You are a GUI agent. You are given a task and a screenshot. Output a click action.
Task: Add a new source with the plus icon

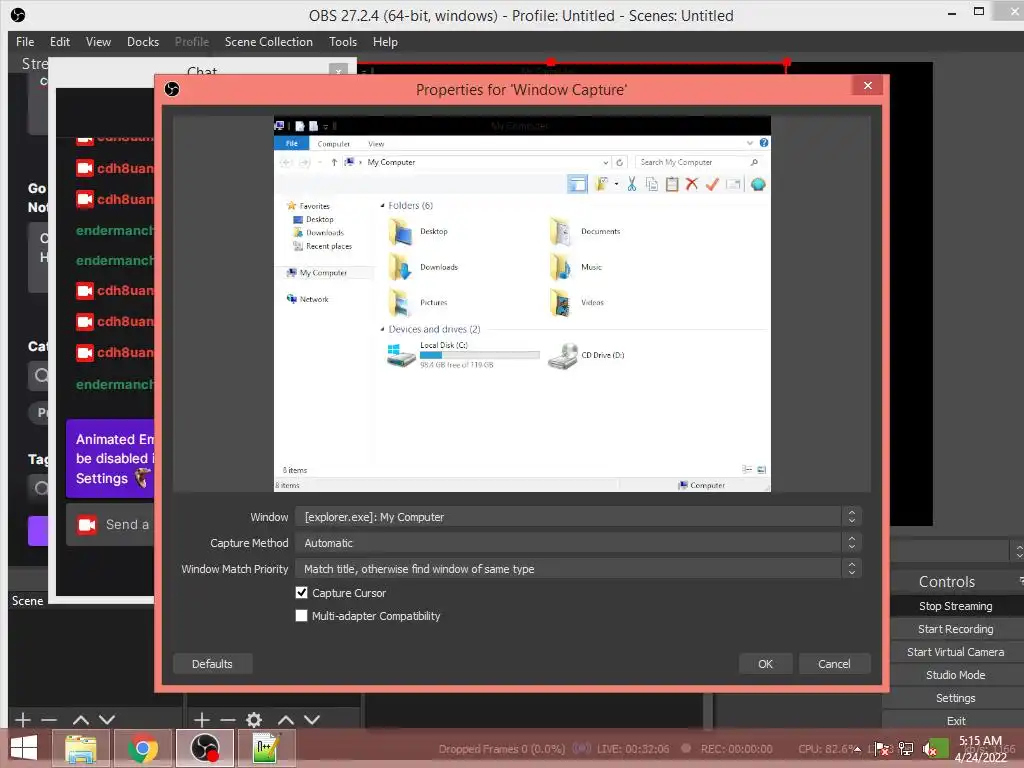coord(202,720)
